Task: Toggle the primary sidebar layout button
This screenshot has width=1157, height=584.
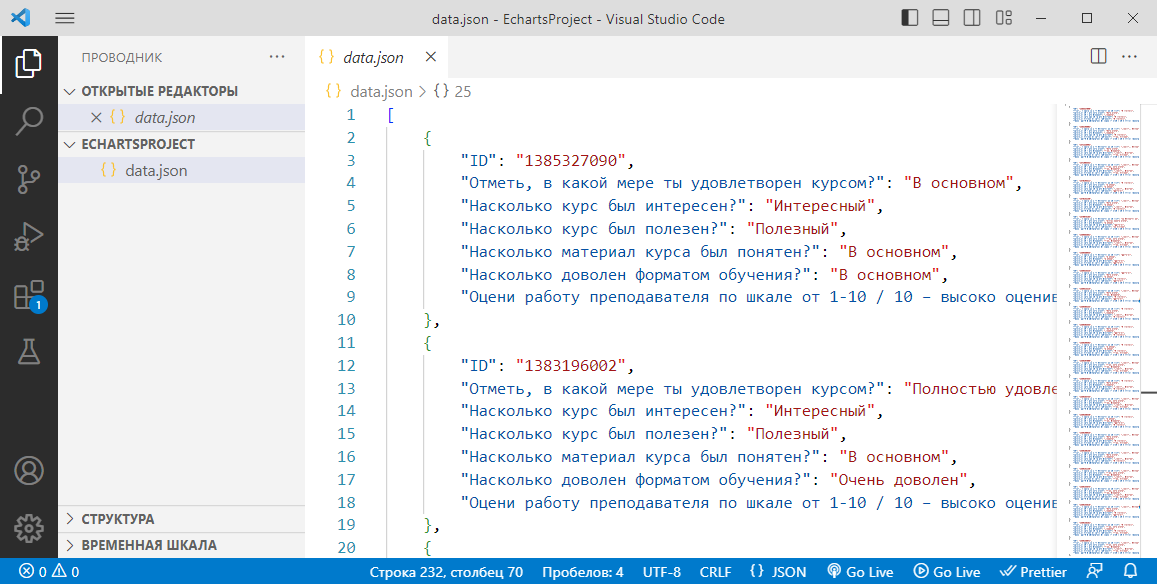Action: point(910,18)
